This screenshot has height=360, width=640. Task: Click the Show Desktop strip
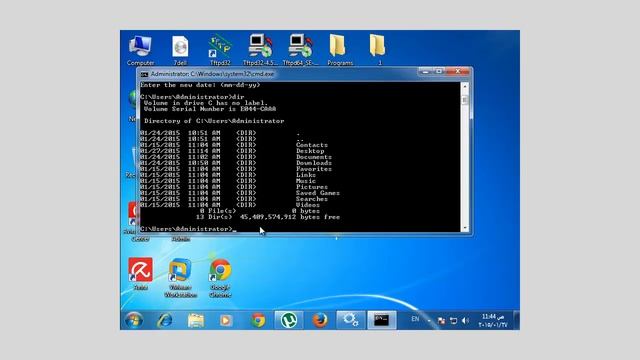click(516, 320)
